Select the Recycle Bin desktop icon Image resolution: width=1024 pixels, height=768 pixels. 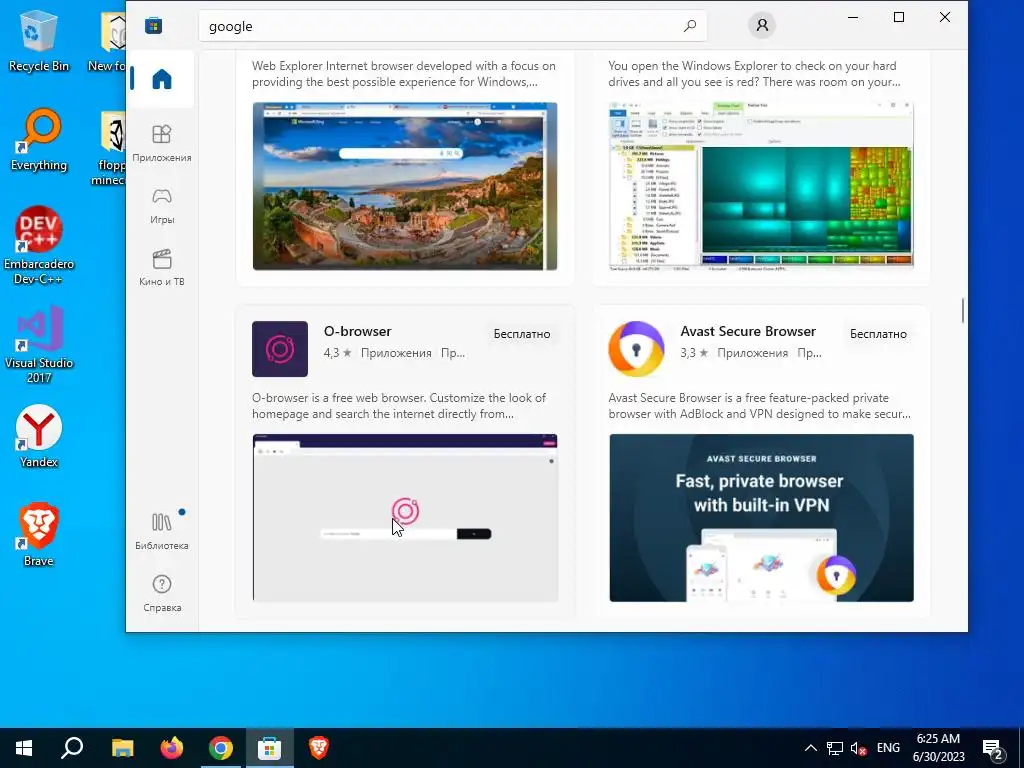39,41
